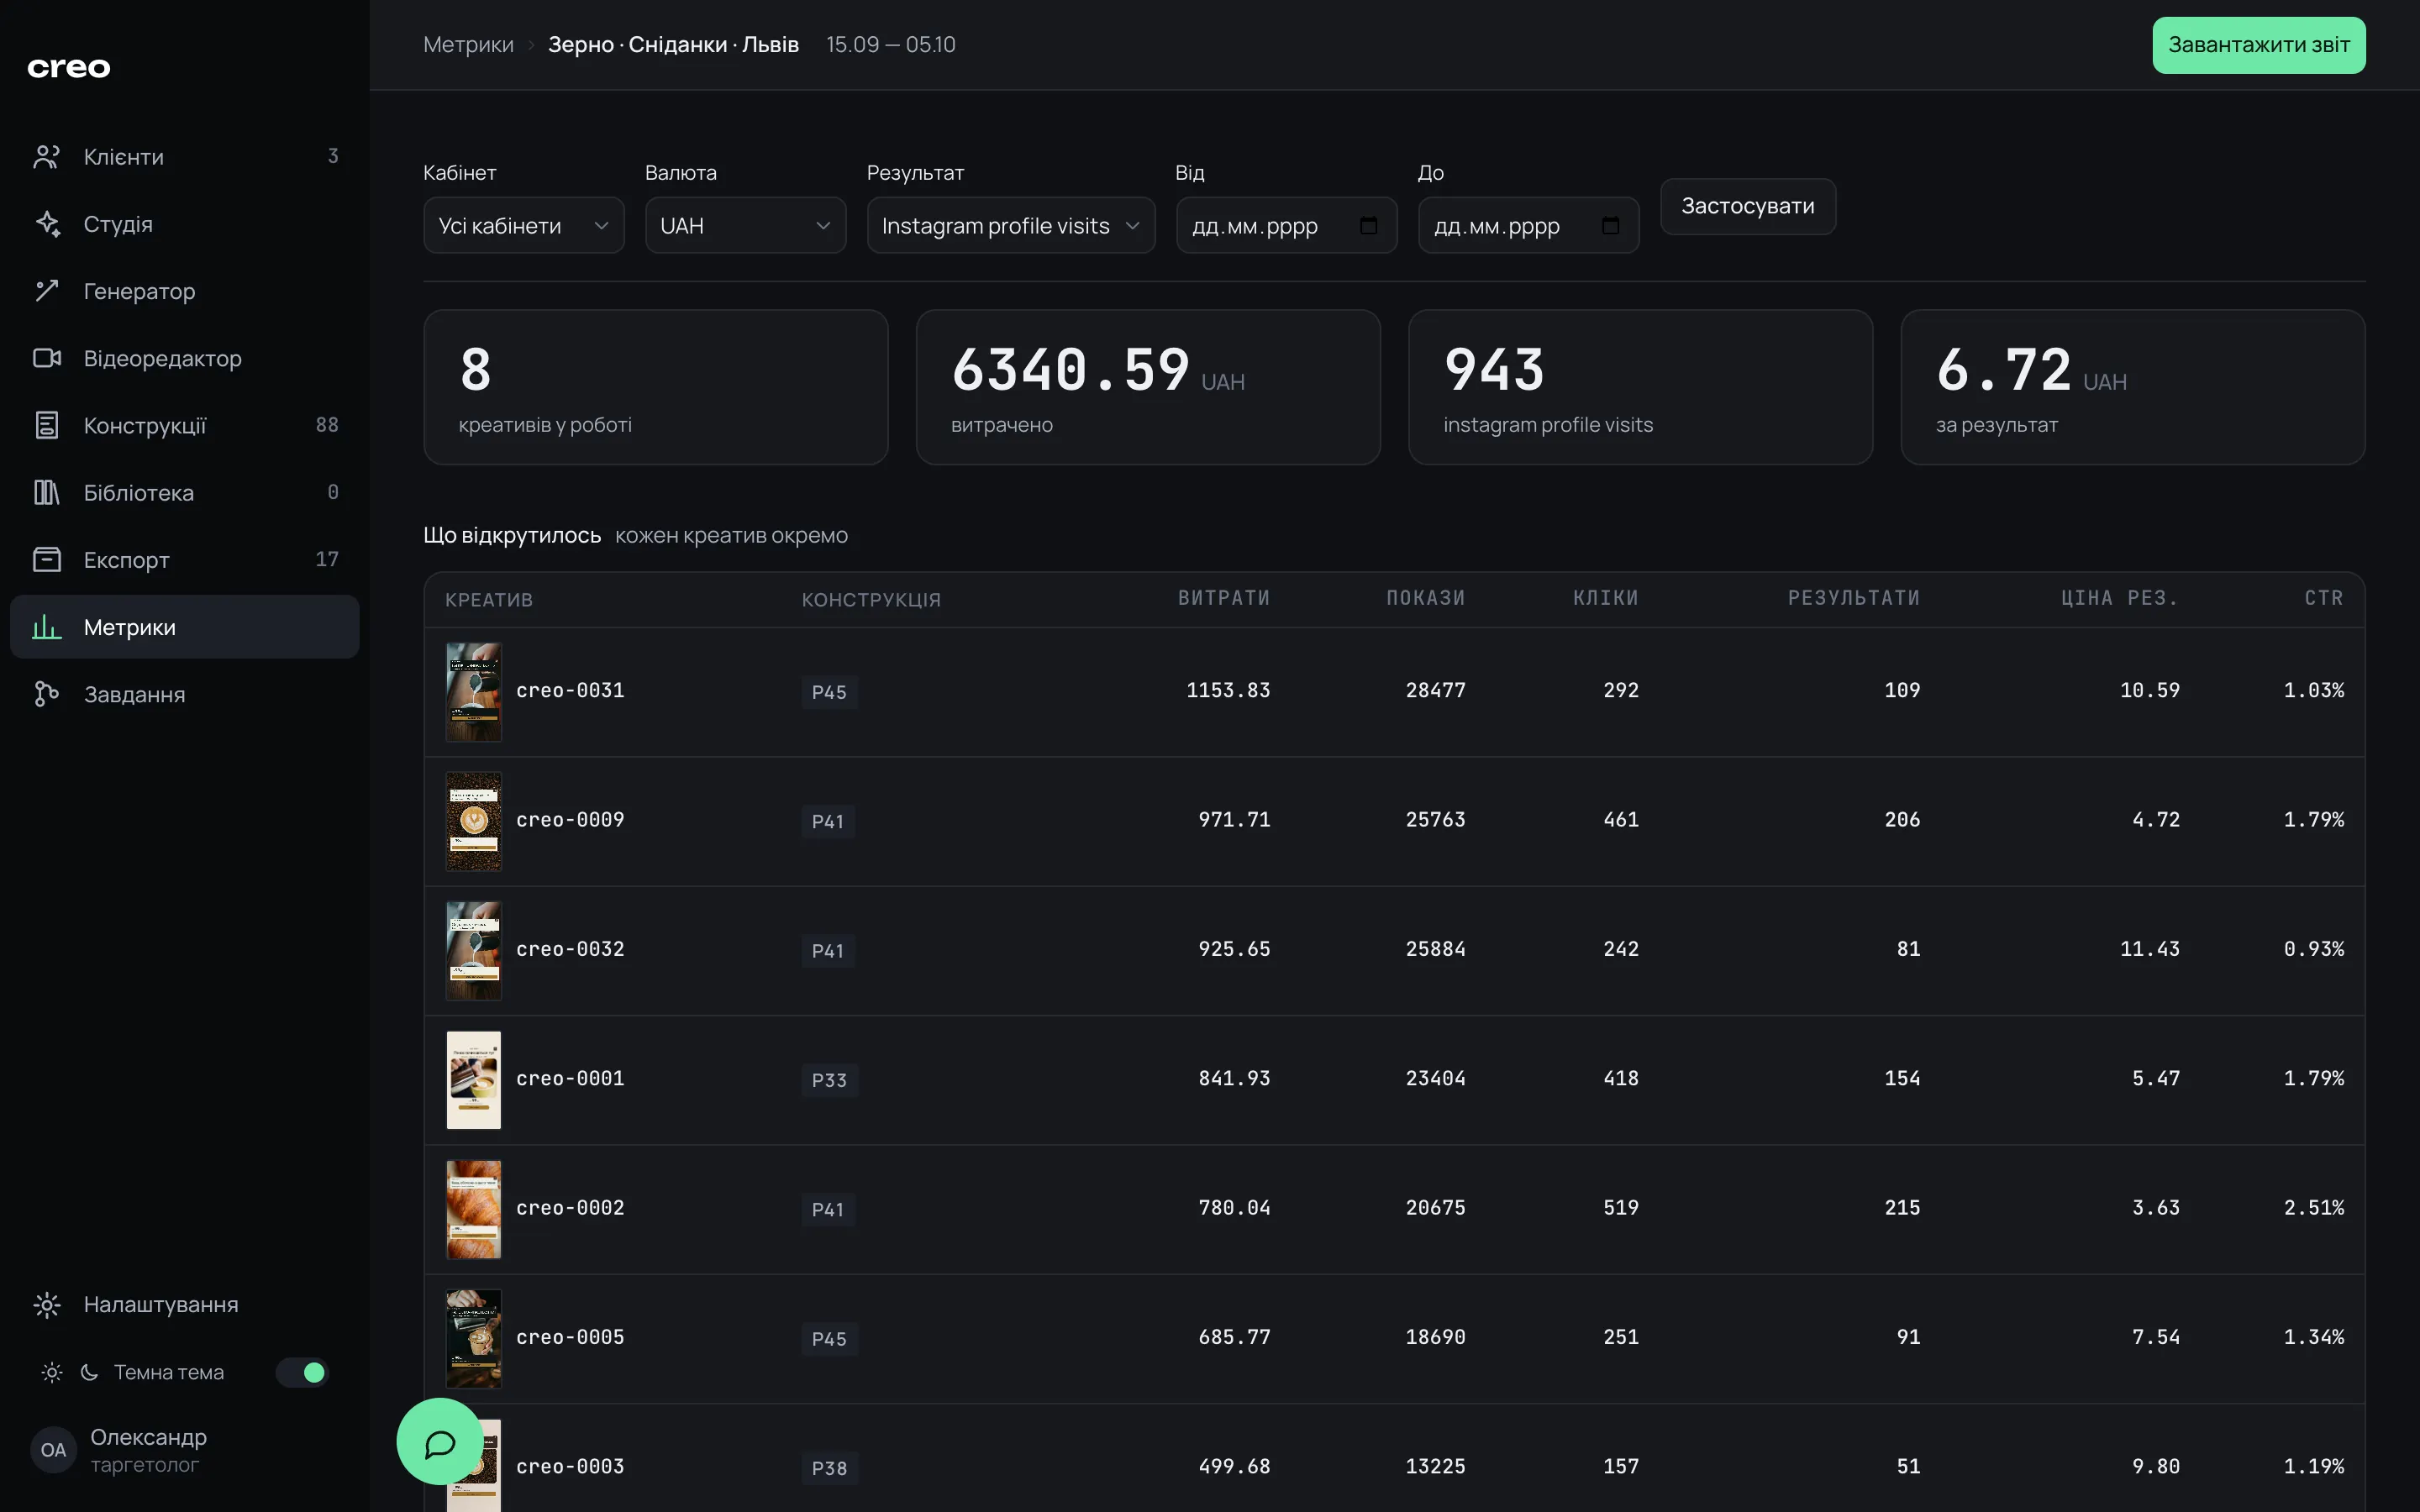Open the Експорт section
Screen dimensions: 2420x1512
[185, 560]
